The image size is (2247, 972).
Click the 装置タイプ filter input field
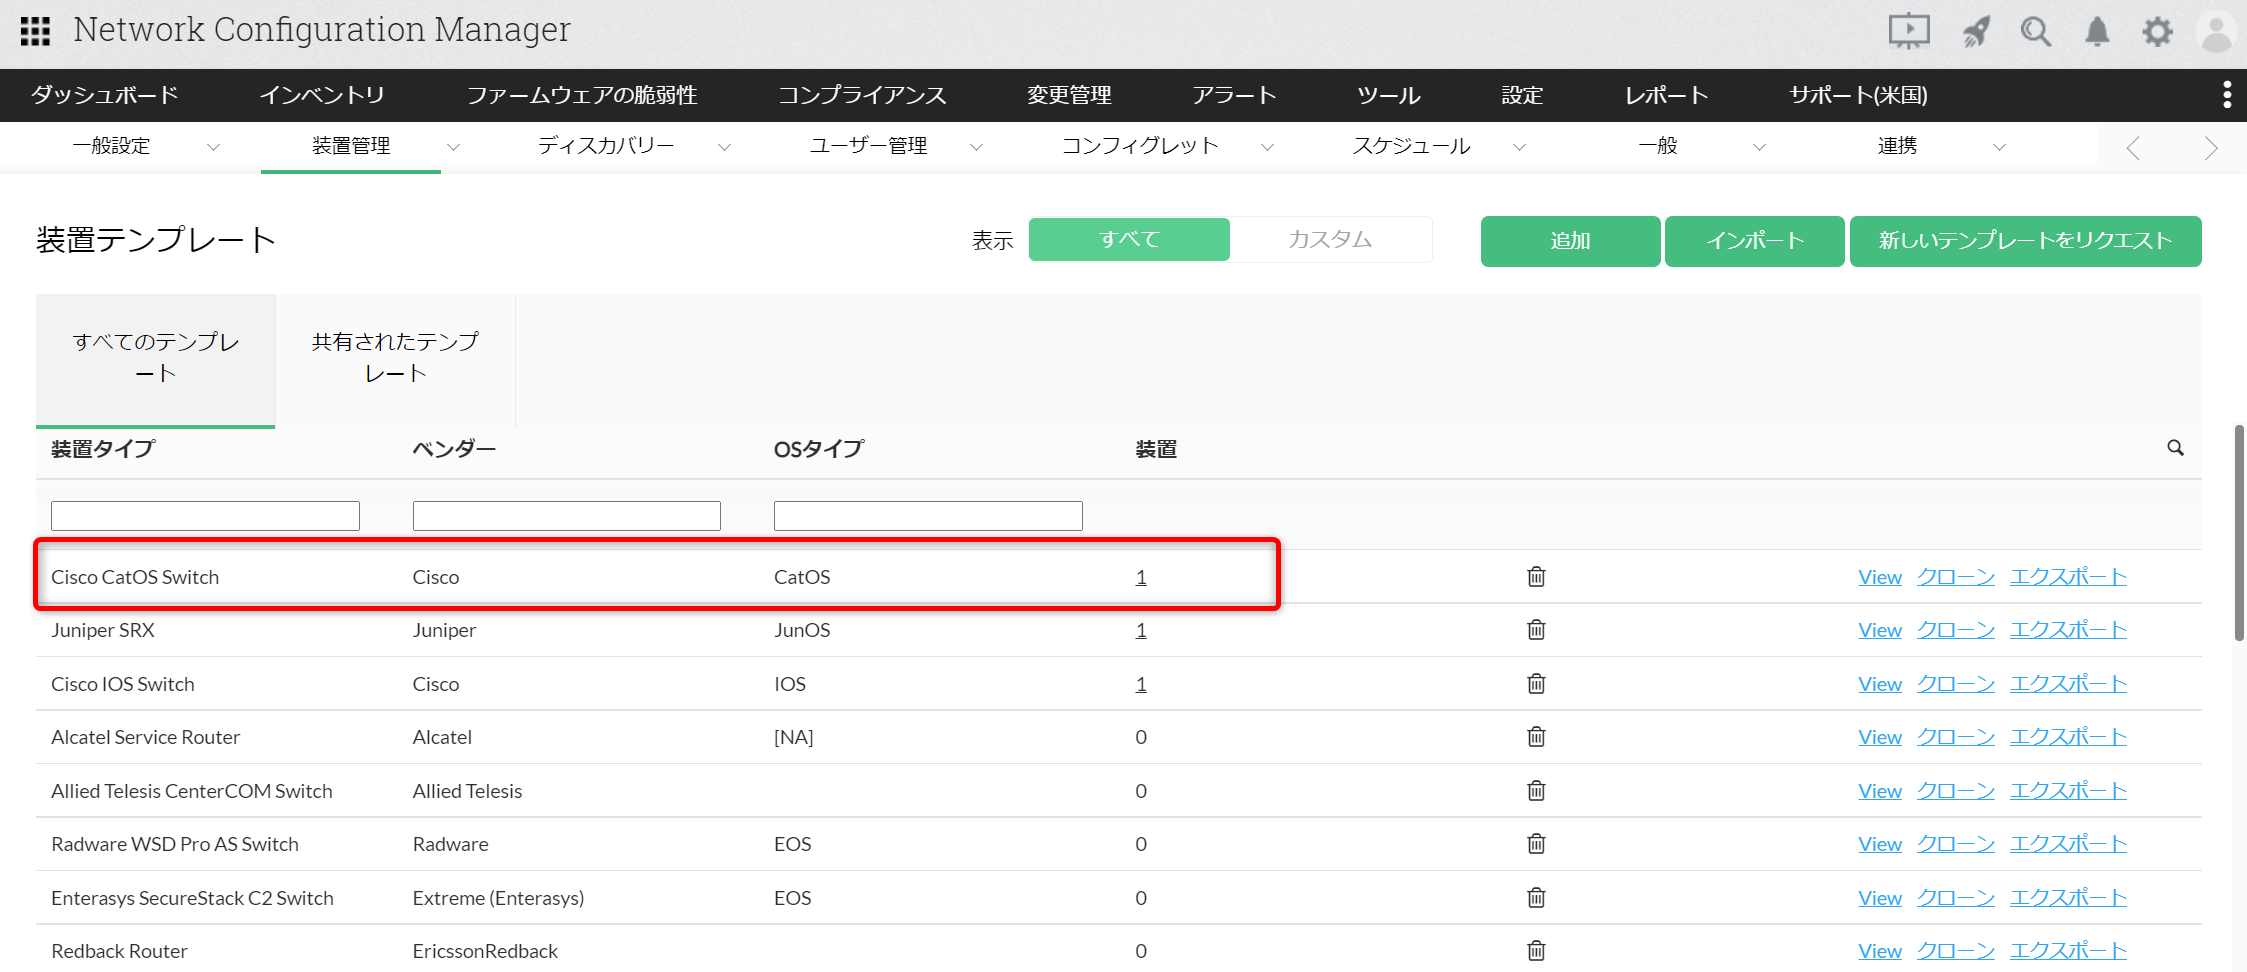pyautogui.click(x=205, y=516)
